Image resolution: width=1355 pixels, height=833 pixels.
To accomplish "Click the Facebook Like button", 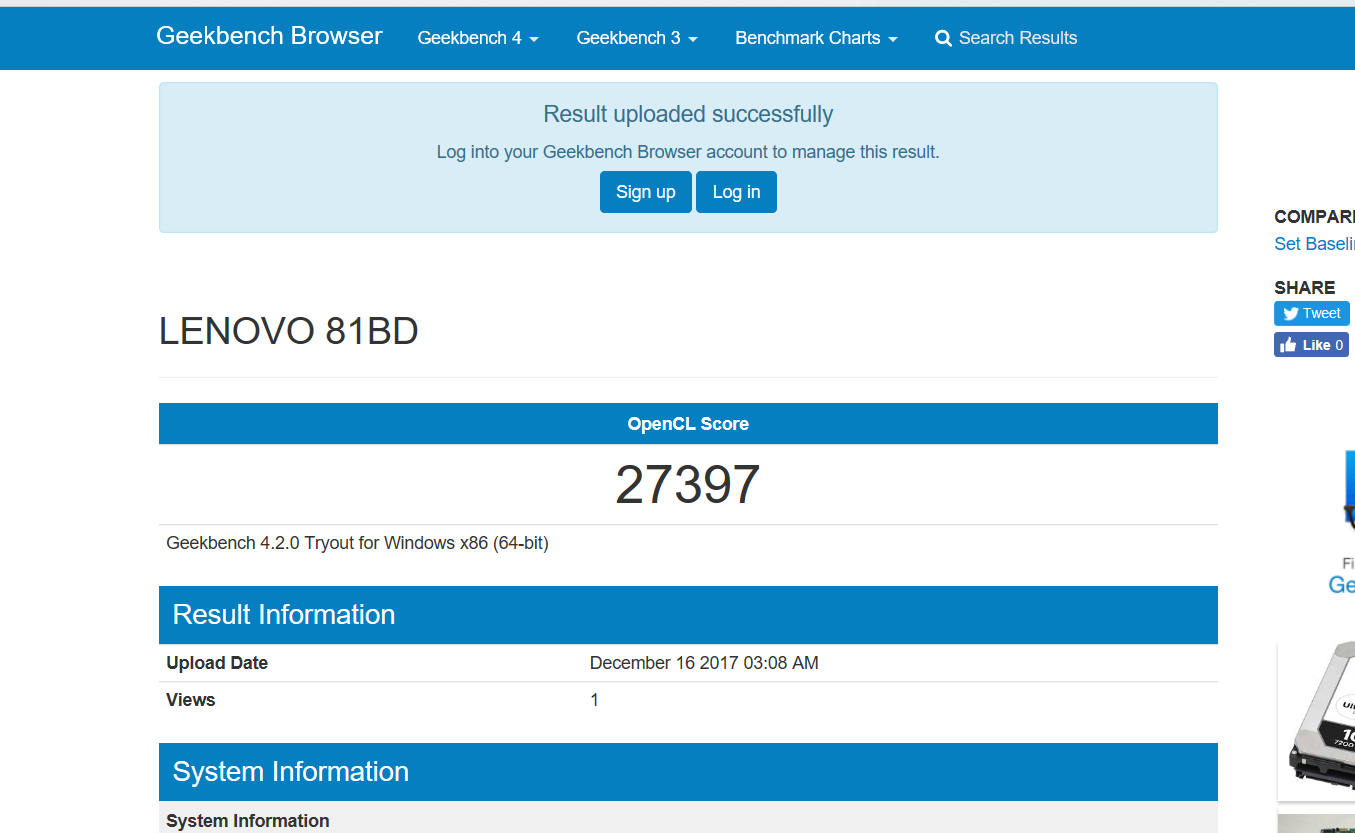I will coord(1312,345).
